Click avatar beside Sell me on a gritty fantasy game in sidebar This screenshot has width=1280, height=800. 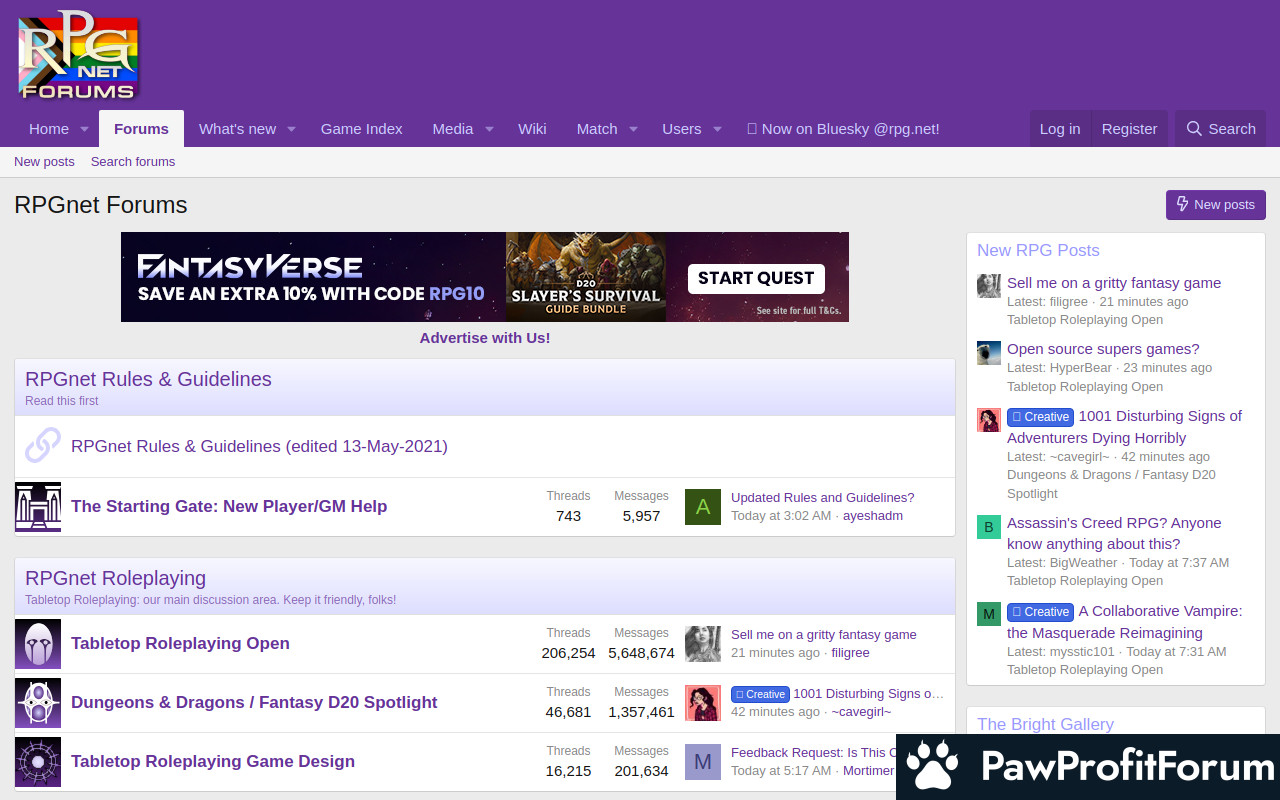(989, 286)
